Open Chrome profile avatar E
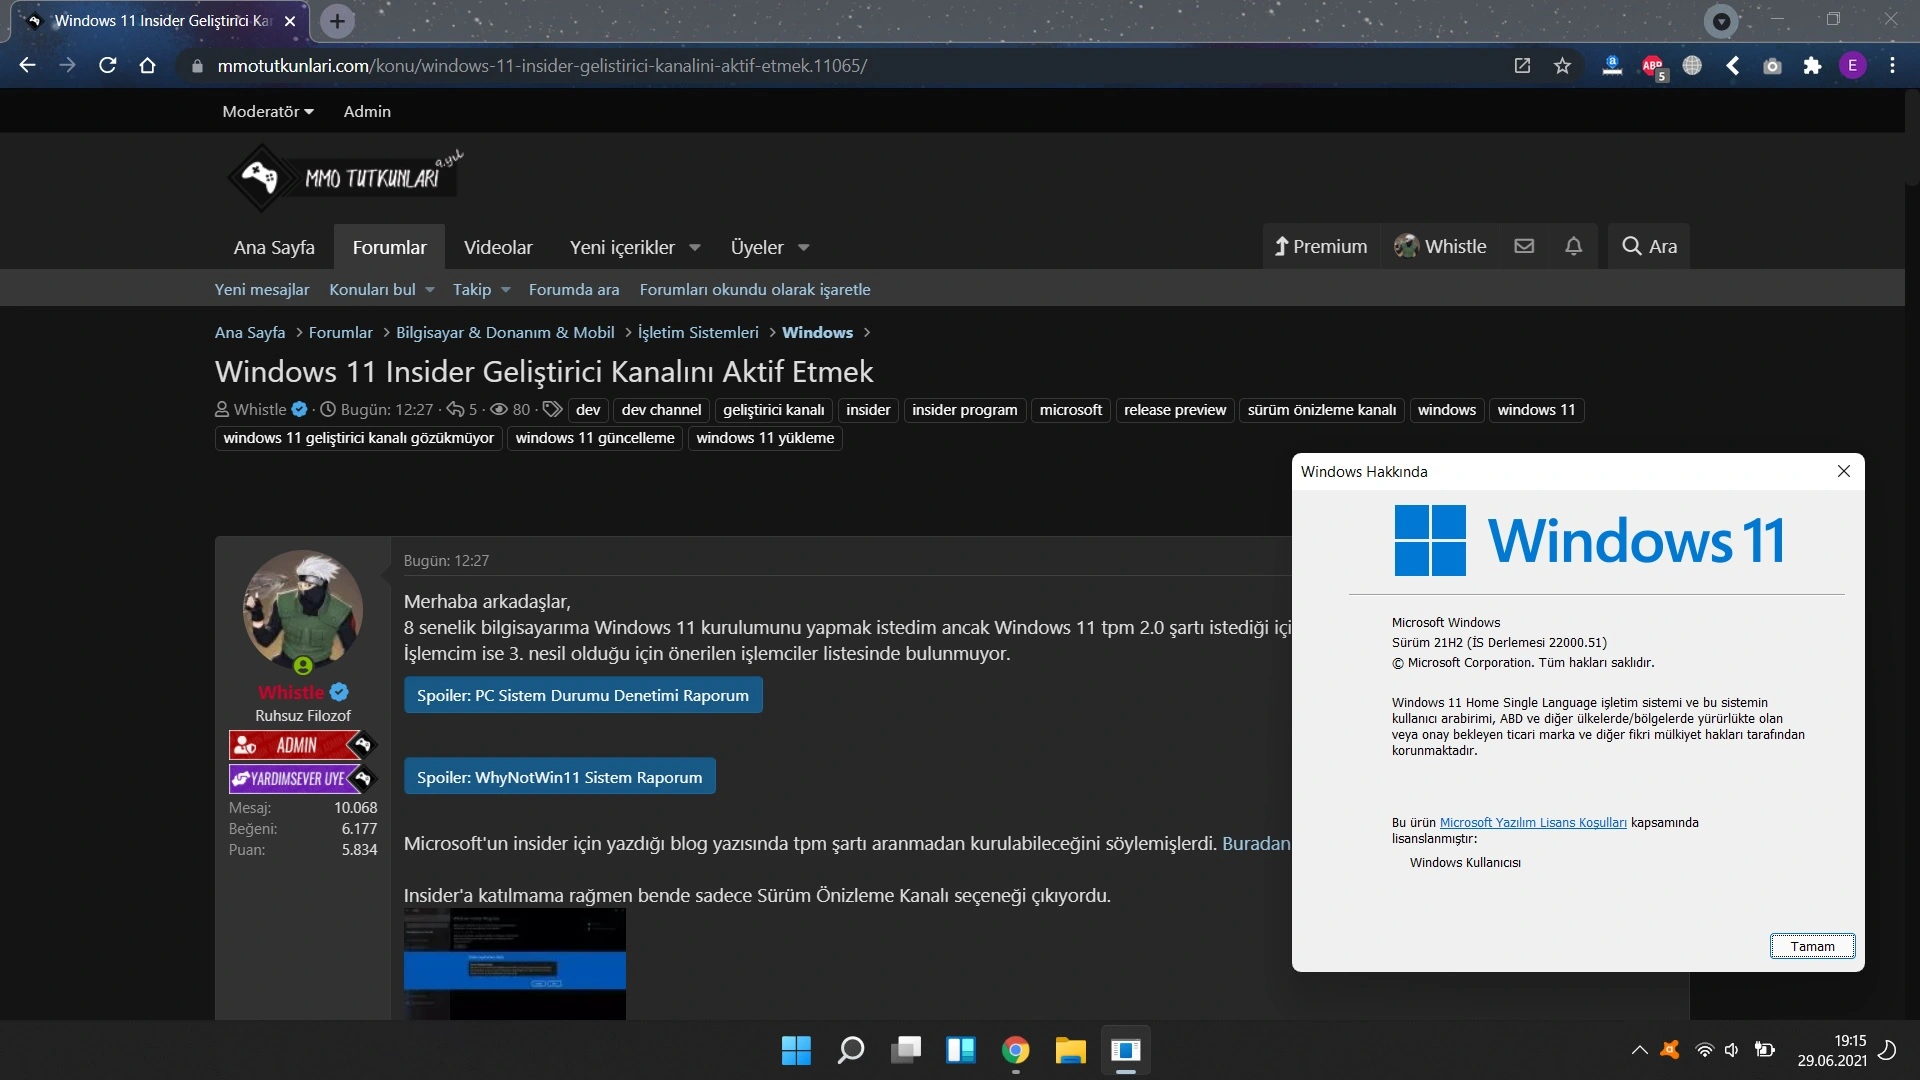 click(x=1852, y=66)
